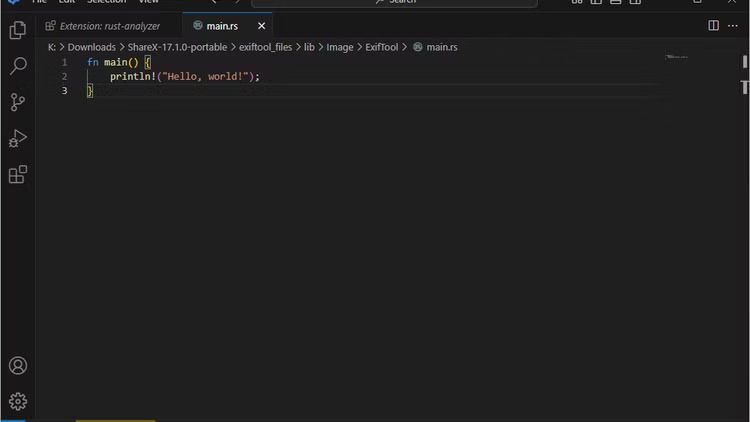The height and width of the screenshot is (422, 750).
Task: Click the Accounts profile icon
Action: [17, 366]
